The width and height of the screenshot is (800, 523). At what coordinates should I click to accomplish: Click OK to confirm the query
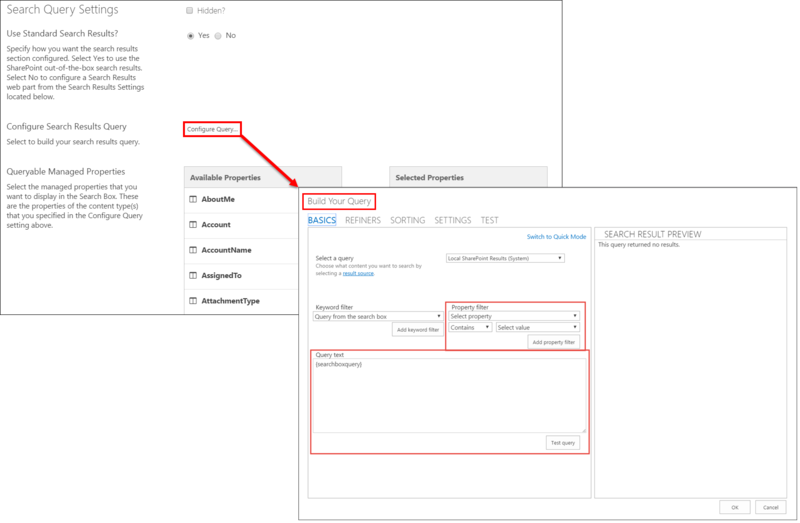pyautogui.click(x=734, y=507)
